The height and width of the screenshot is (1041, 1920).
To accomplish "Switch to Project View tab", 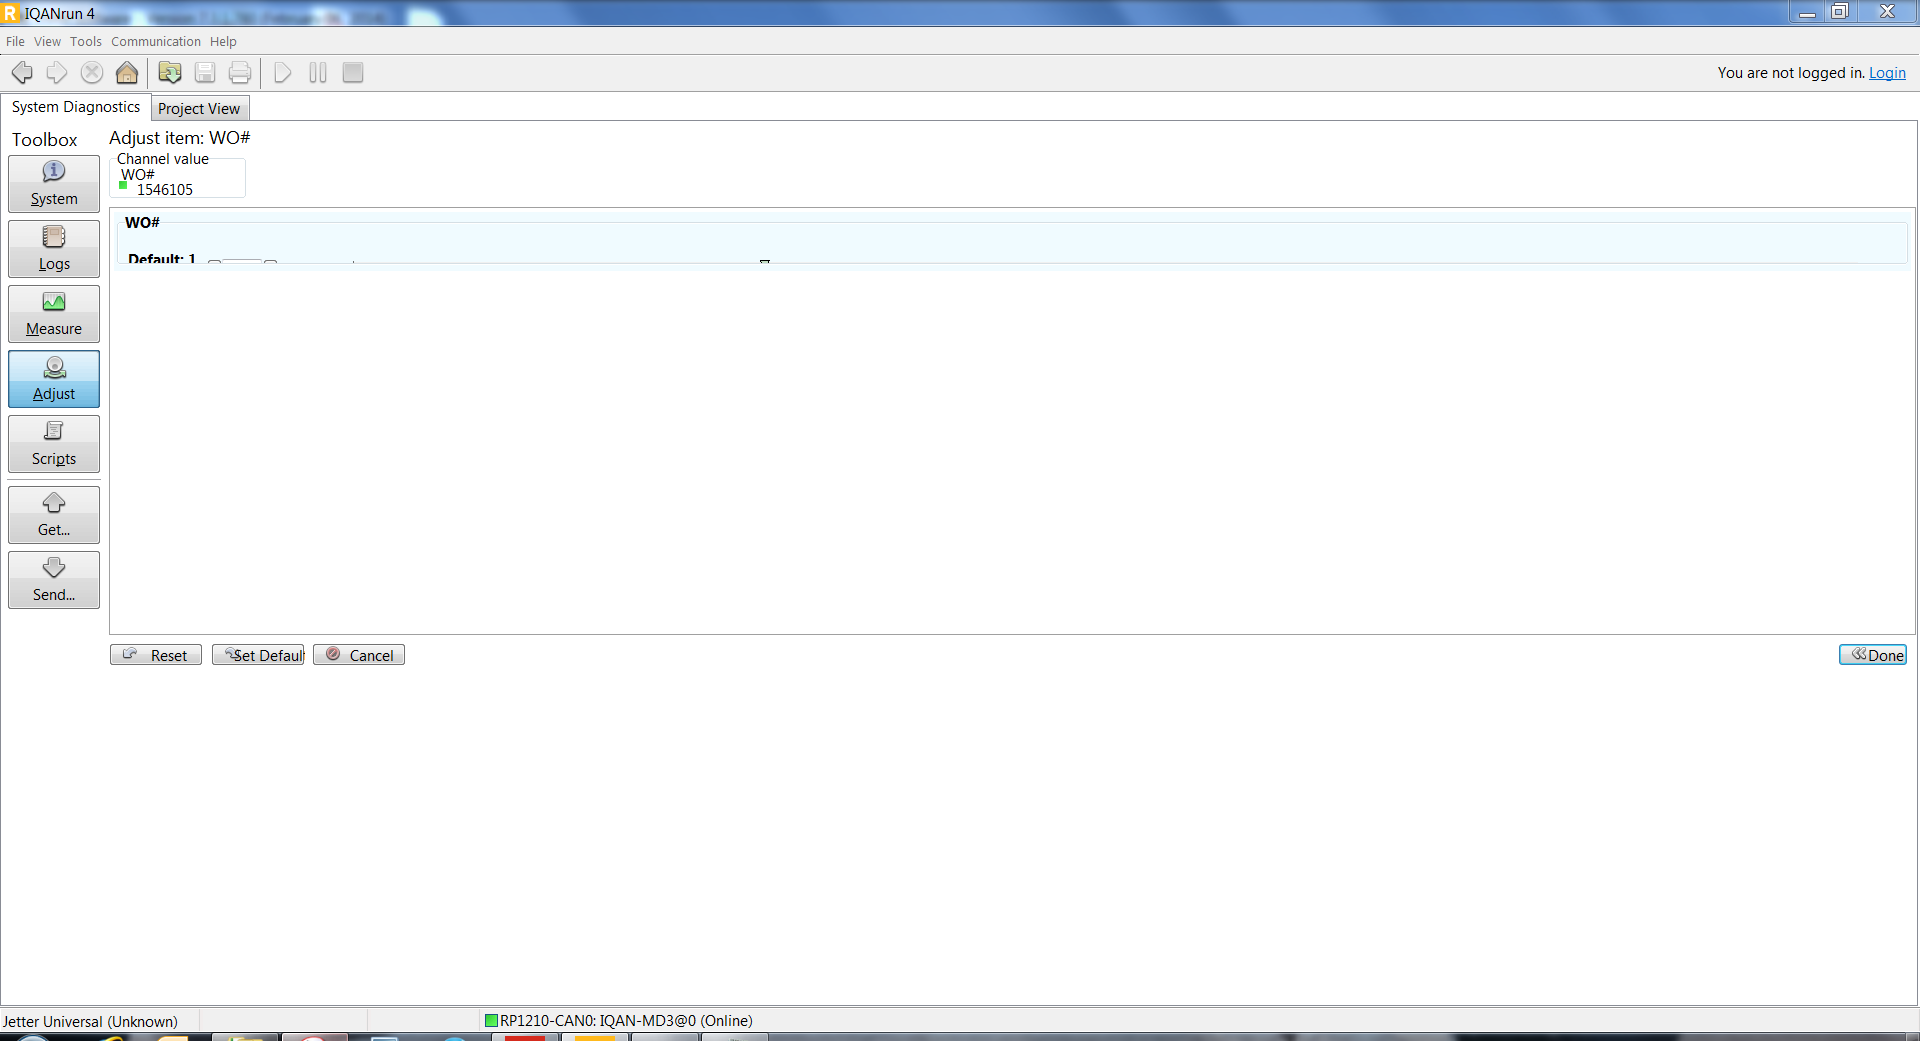I will (x=199, y=108).
